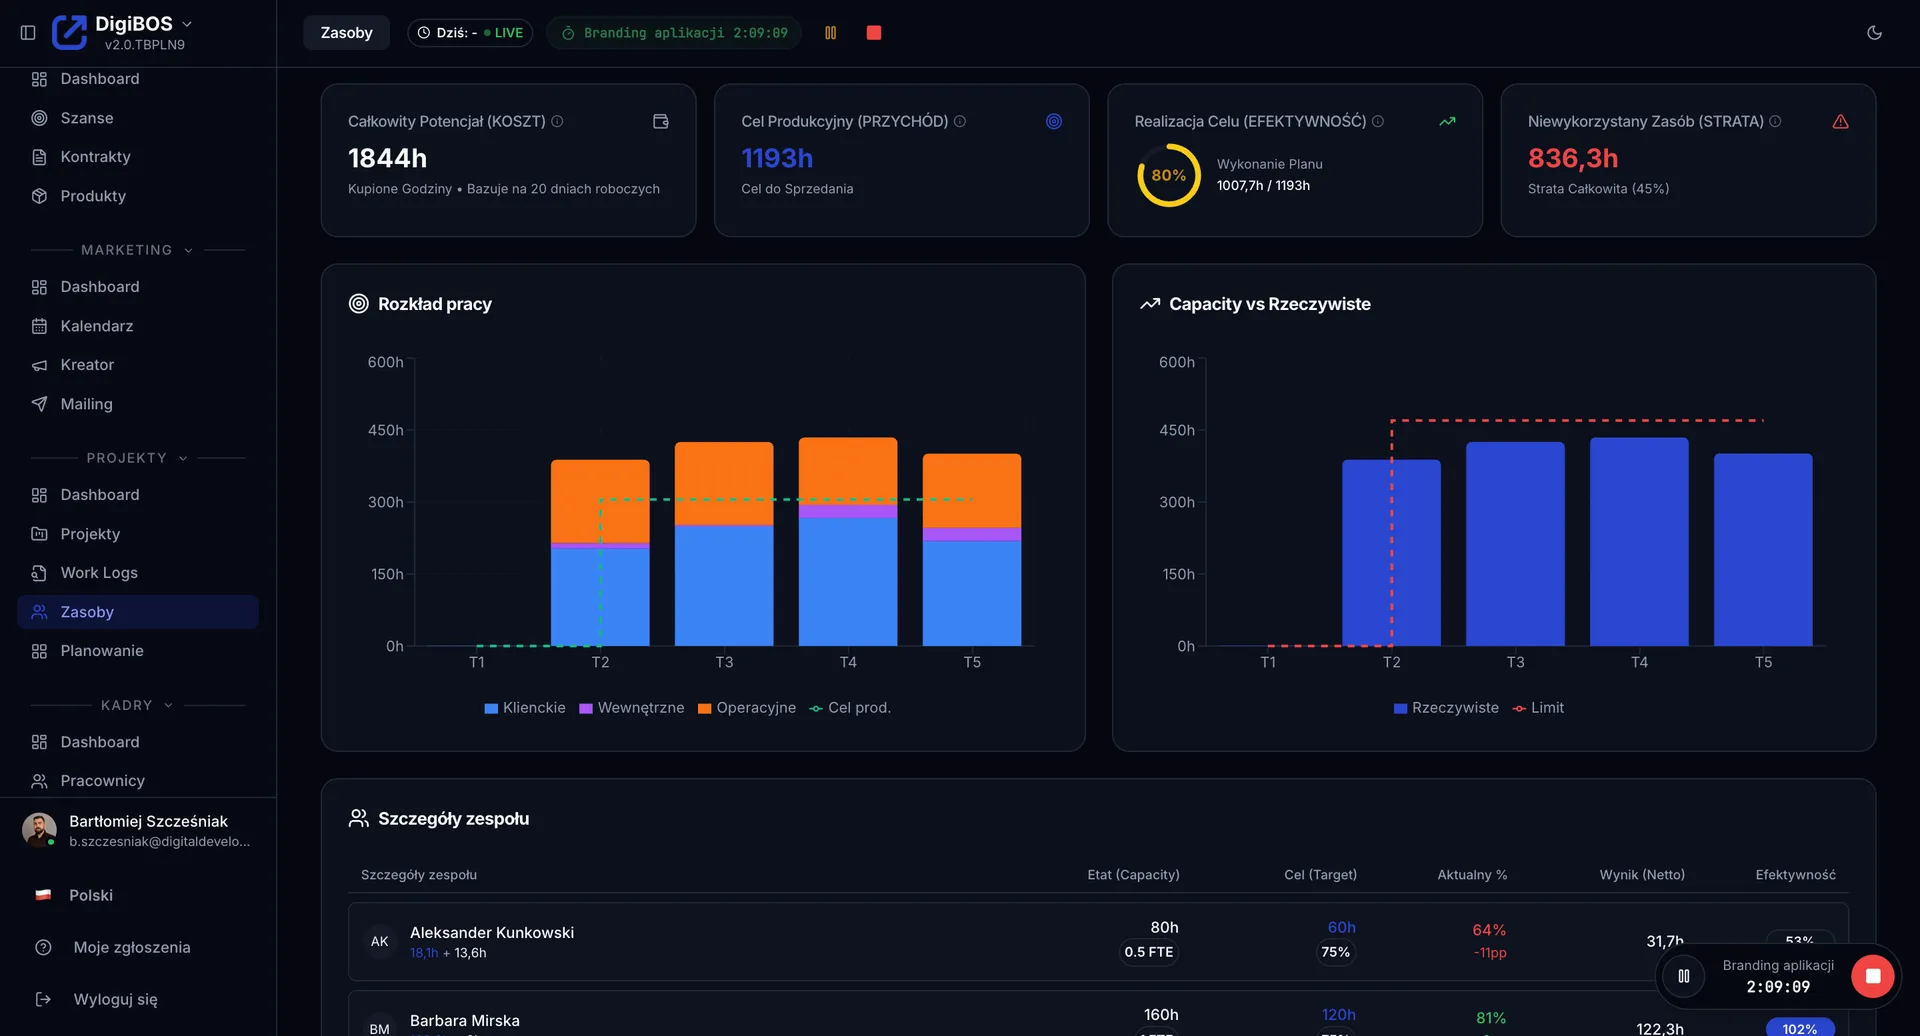Click the Pracownicy people icon
Screen dimensions: 1920x1036
39,781
